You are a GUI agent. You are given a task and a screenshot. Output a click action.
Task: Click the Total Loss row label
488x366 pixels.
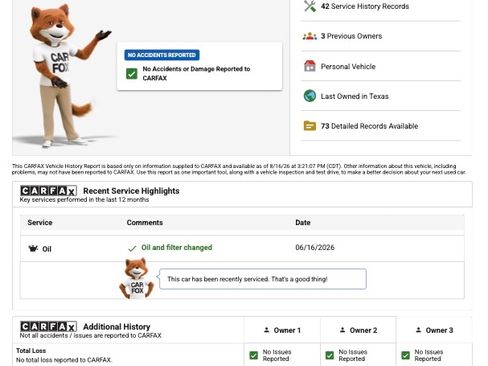click(31, 351)
